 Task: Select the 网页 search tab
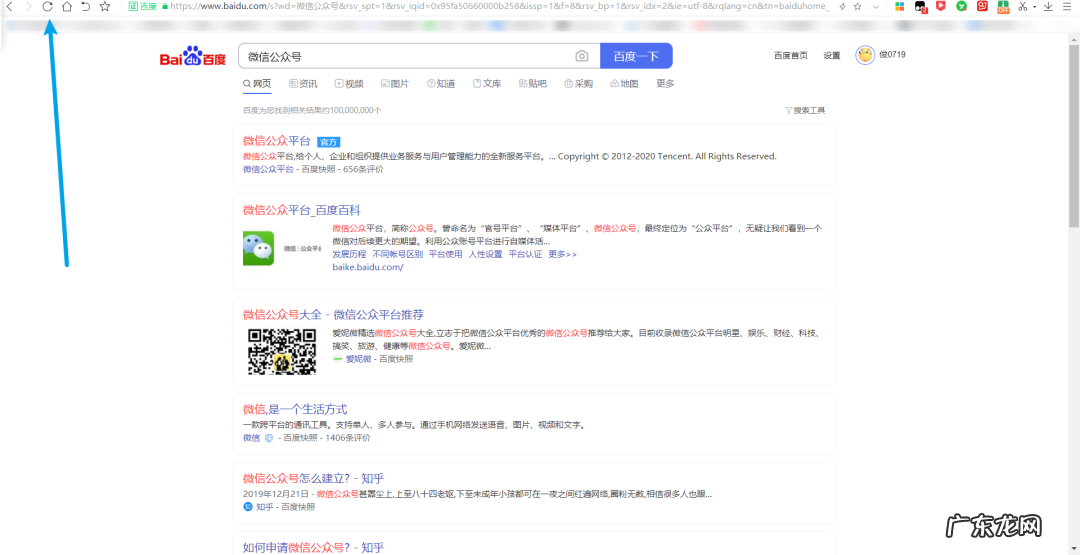(257, 83)
